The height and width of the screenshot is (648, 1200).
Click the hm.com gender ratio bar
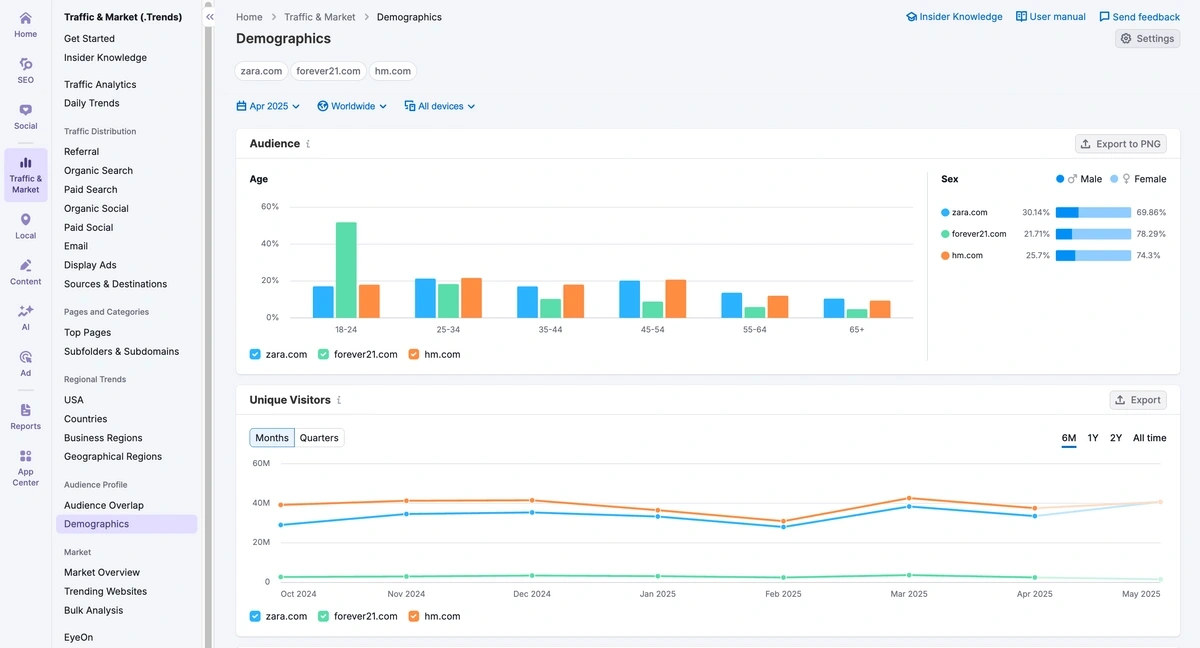coord(1093,256)
